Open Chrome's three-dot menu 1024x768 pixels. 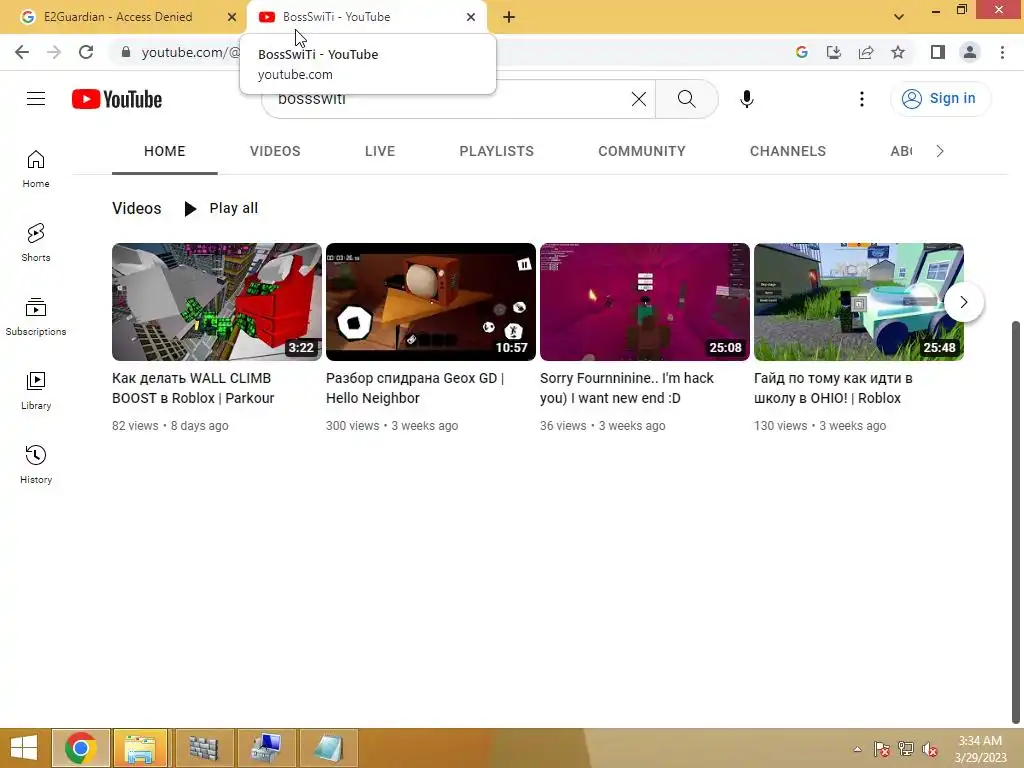1002,52
